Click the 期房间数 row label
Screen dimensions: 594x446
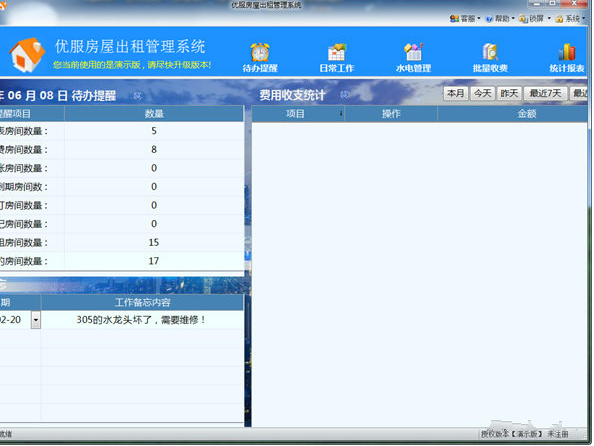(24, 186)
